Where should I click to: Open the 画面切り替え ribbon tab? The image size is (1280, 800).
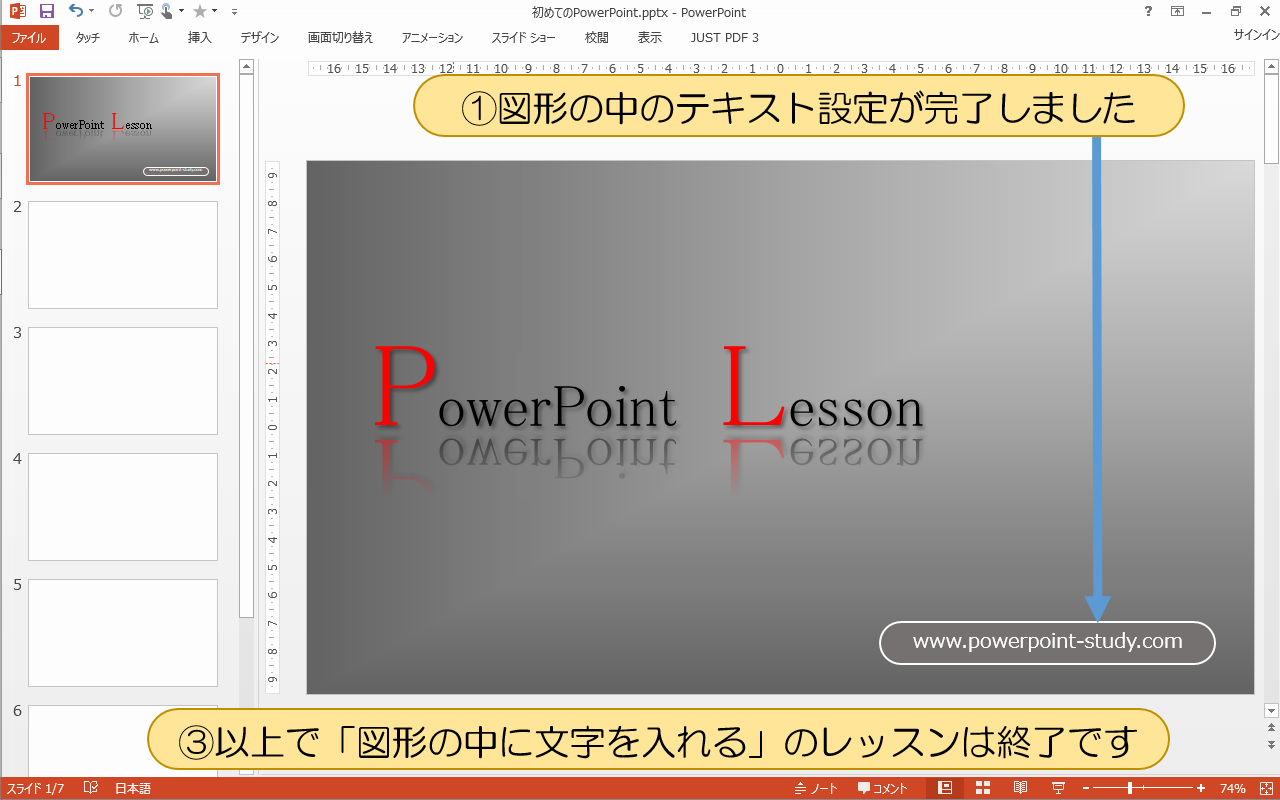click(340, 37)
